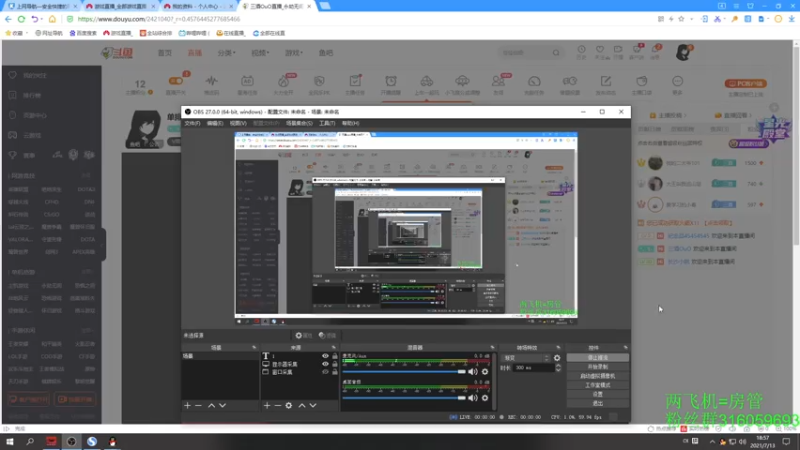
Task: Open OBS 视图(V) menu
Action: point(238,123)
